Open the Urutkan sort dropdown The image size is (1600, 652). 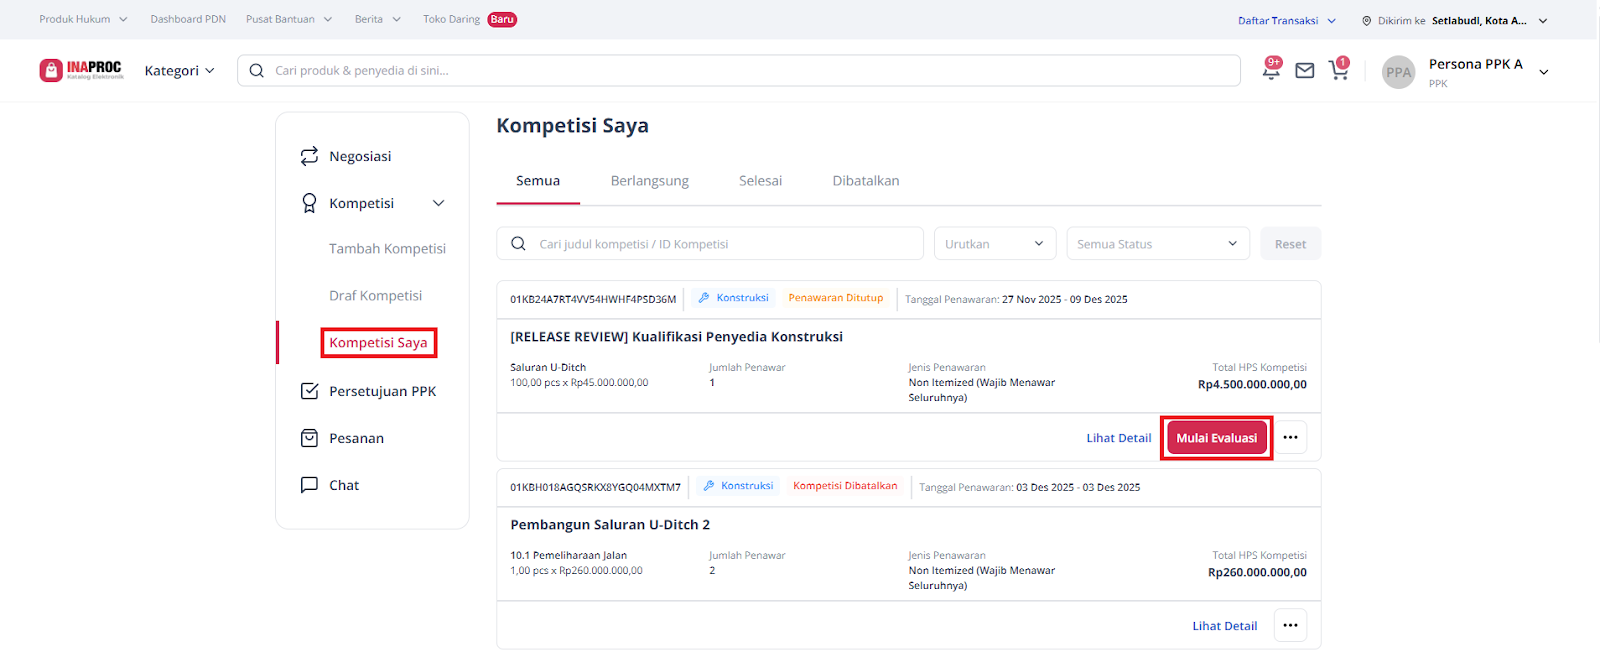[x=994, y=244]
